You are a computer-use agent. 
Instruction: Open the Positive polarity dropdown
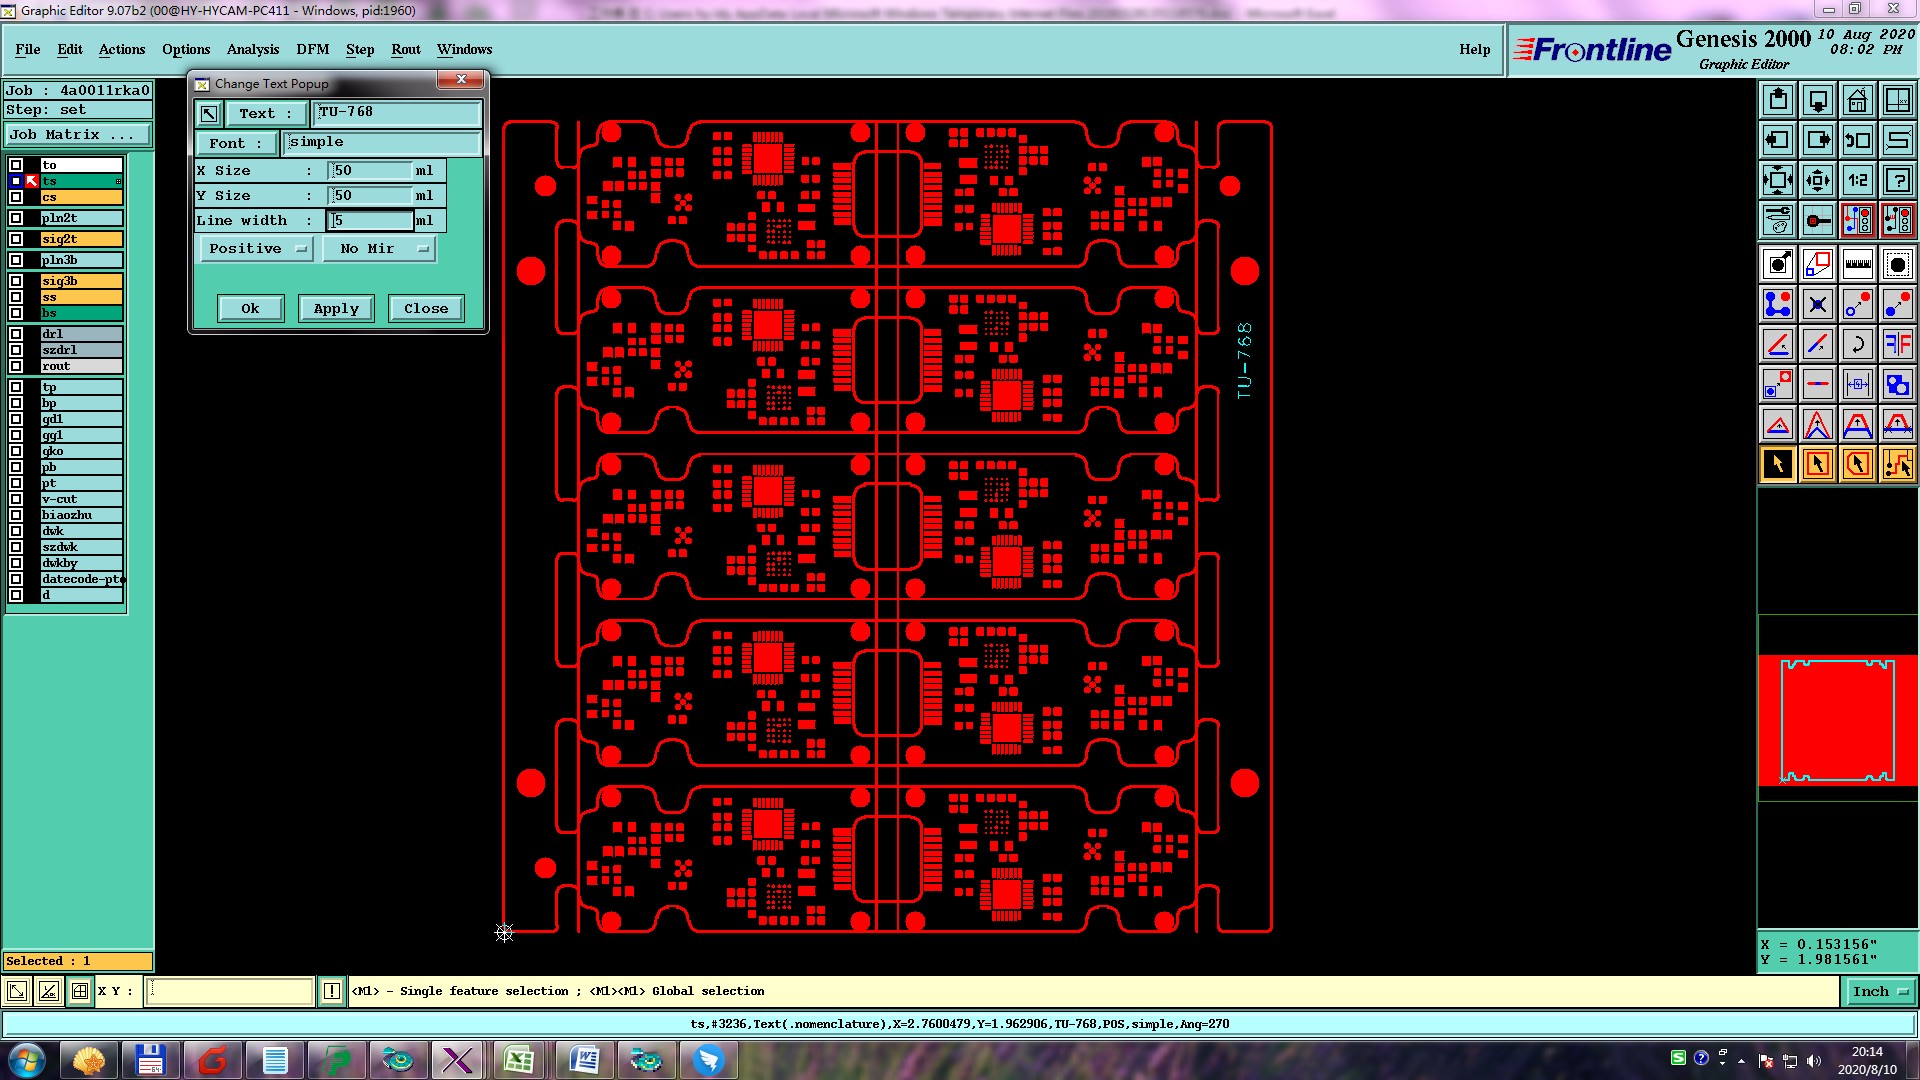pos(256,249)
